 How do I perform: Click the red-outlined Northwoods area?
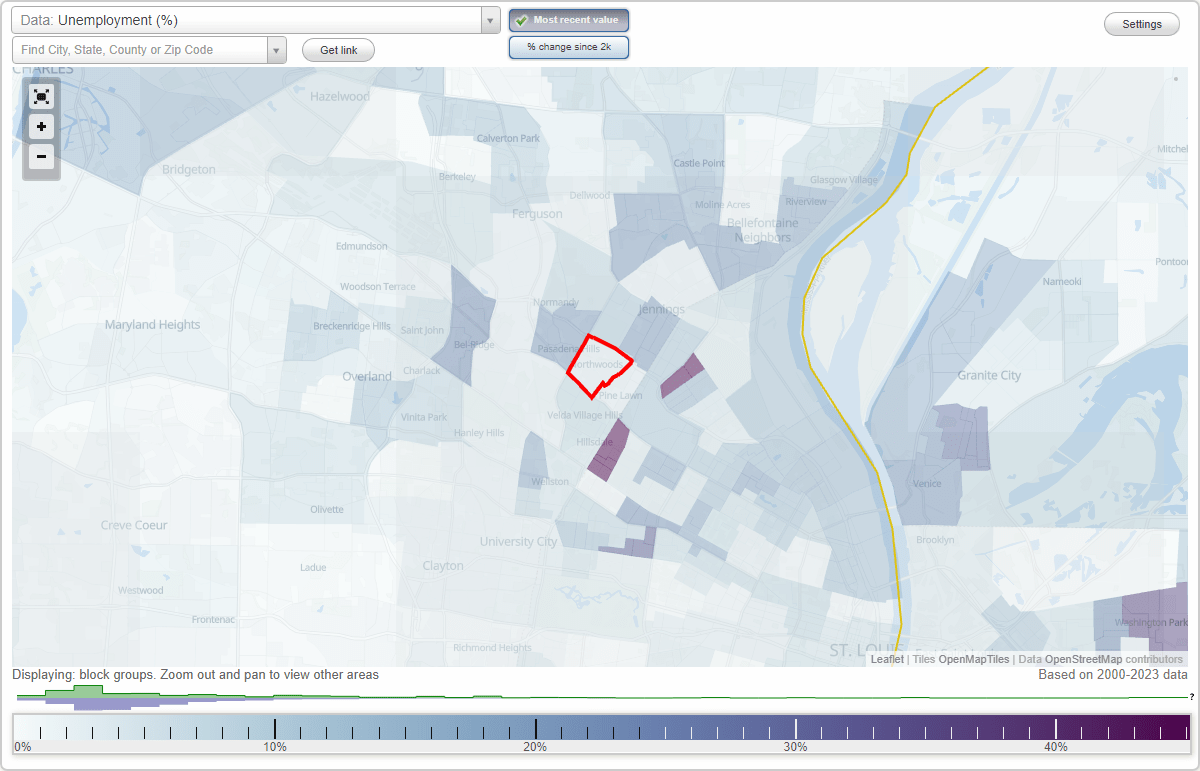coord(598,365)
